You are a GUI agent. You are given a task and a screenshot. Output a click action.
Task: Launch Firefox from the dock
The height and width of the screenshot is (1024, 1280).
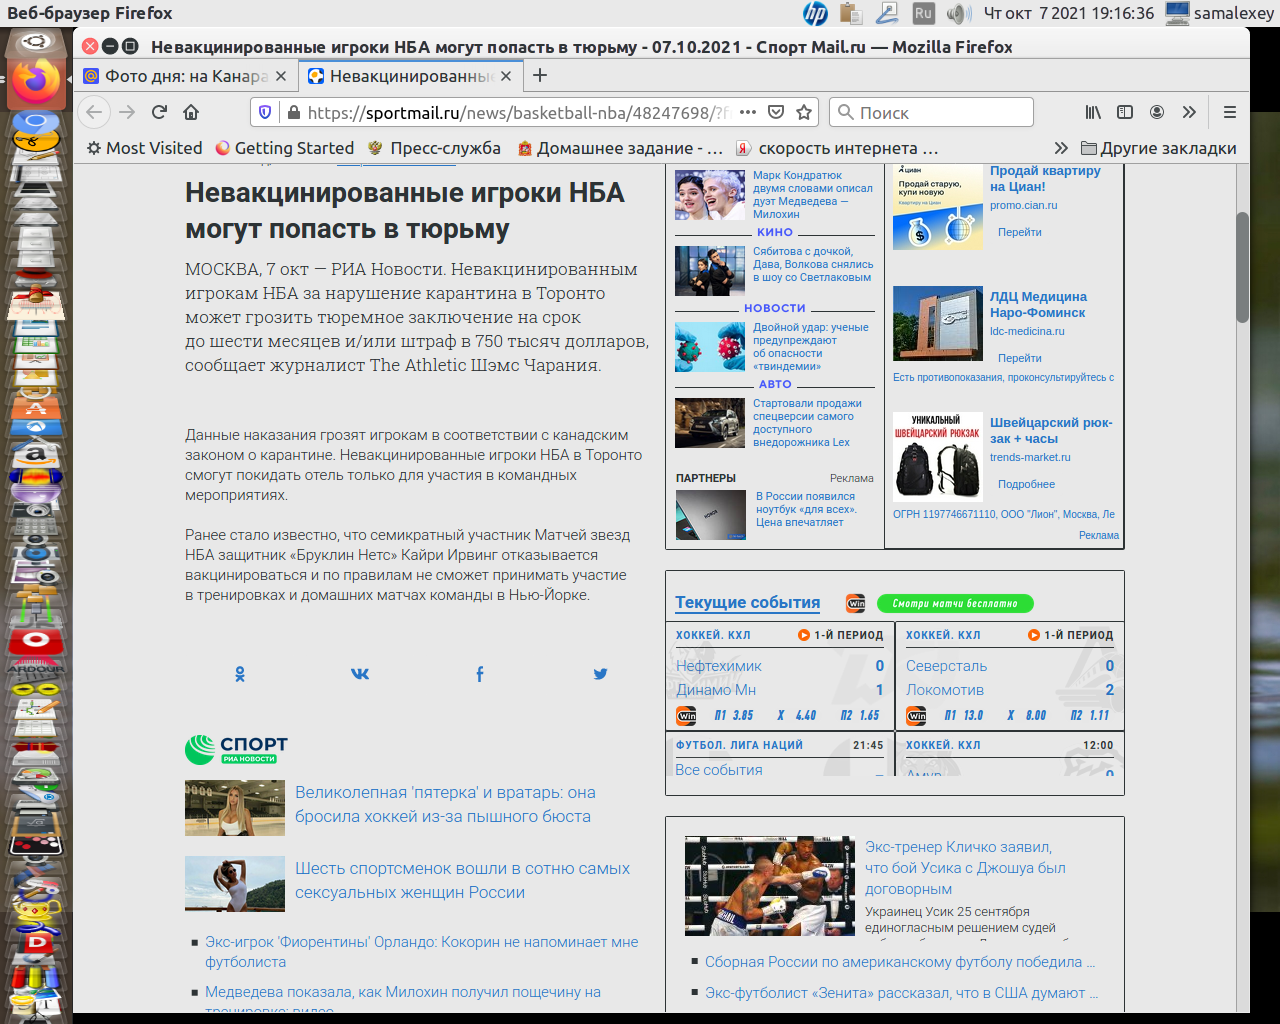(x=36, y=82)
